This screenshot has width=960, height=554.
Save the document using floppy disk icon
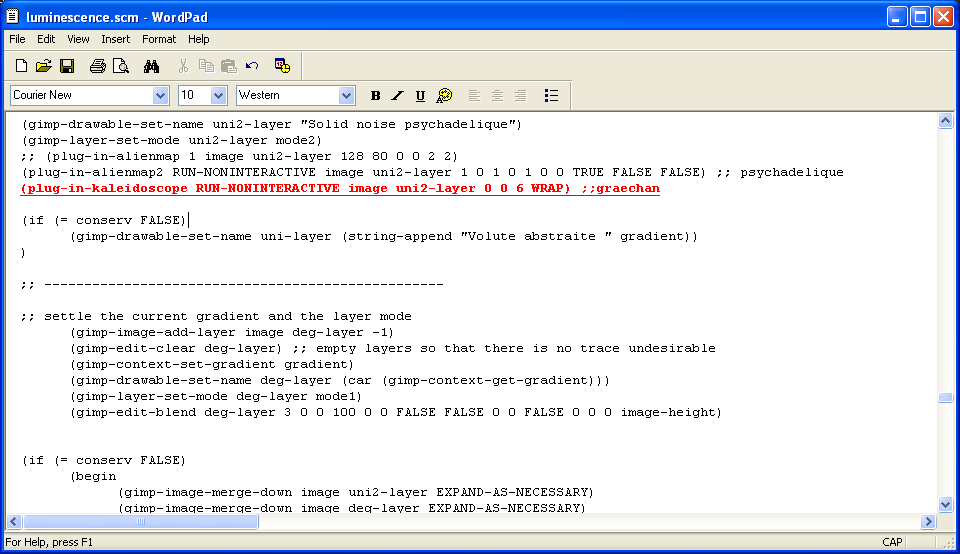click(x=67, y=66)
